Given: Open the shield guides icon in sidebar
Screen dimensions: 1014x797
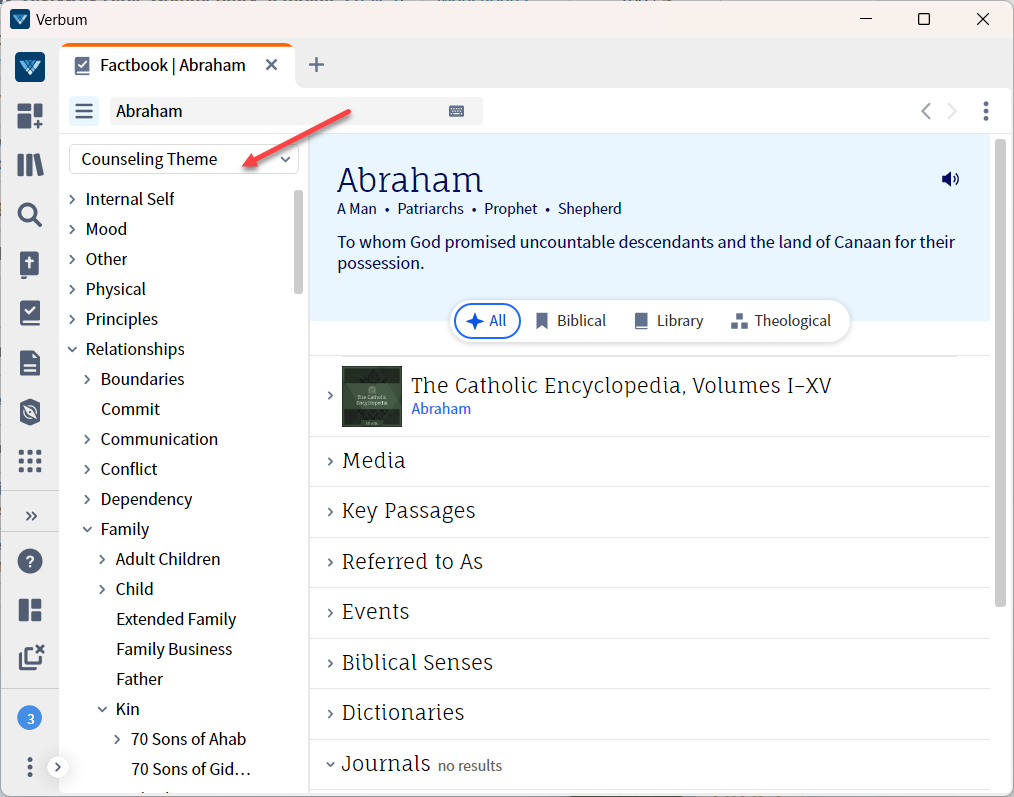Looking at the screenshot, I should 30,412.
